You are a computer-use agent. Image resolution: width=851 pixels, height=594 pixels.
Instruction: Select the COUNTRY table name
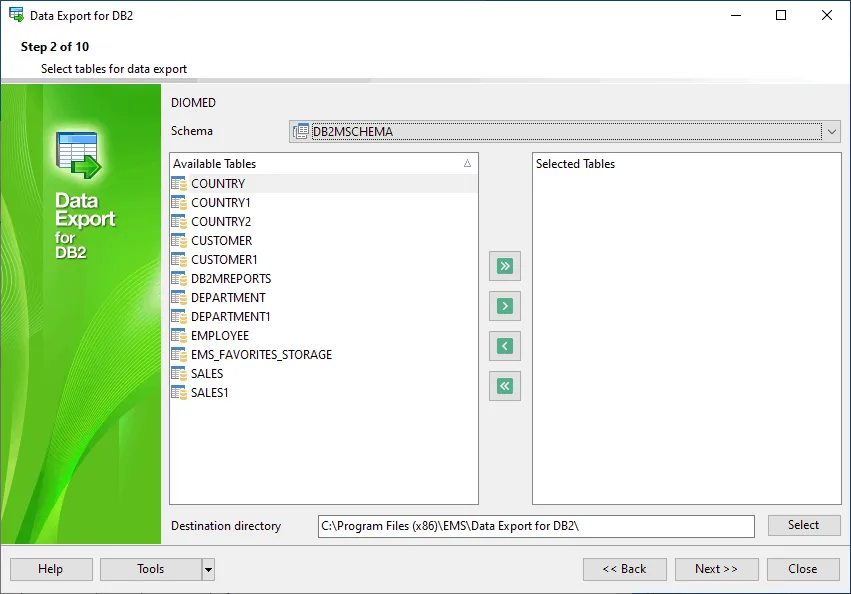[x=218, y=184]
